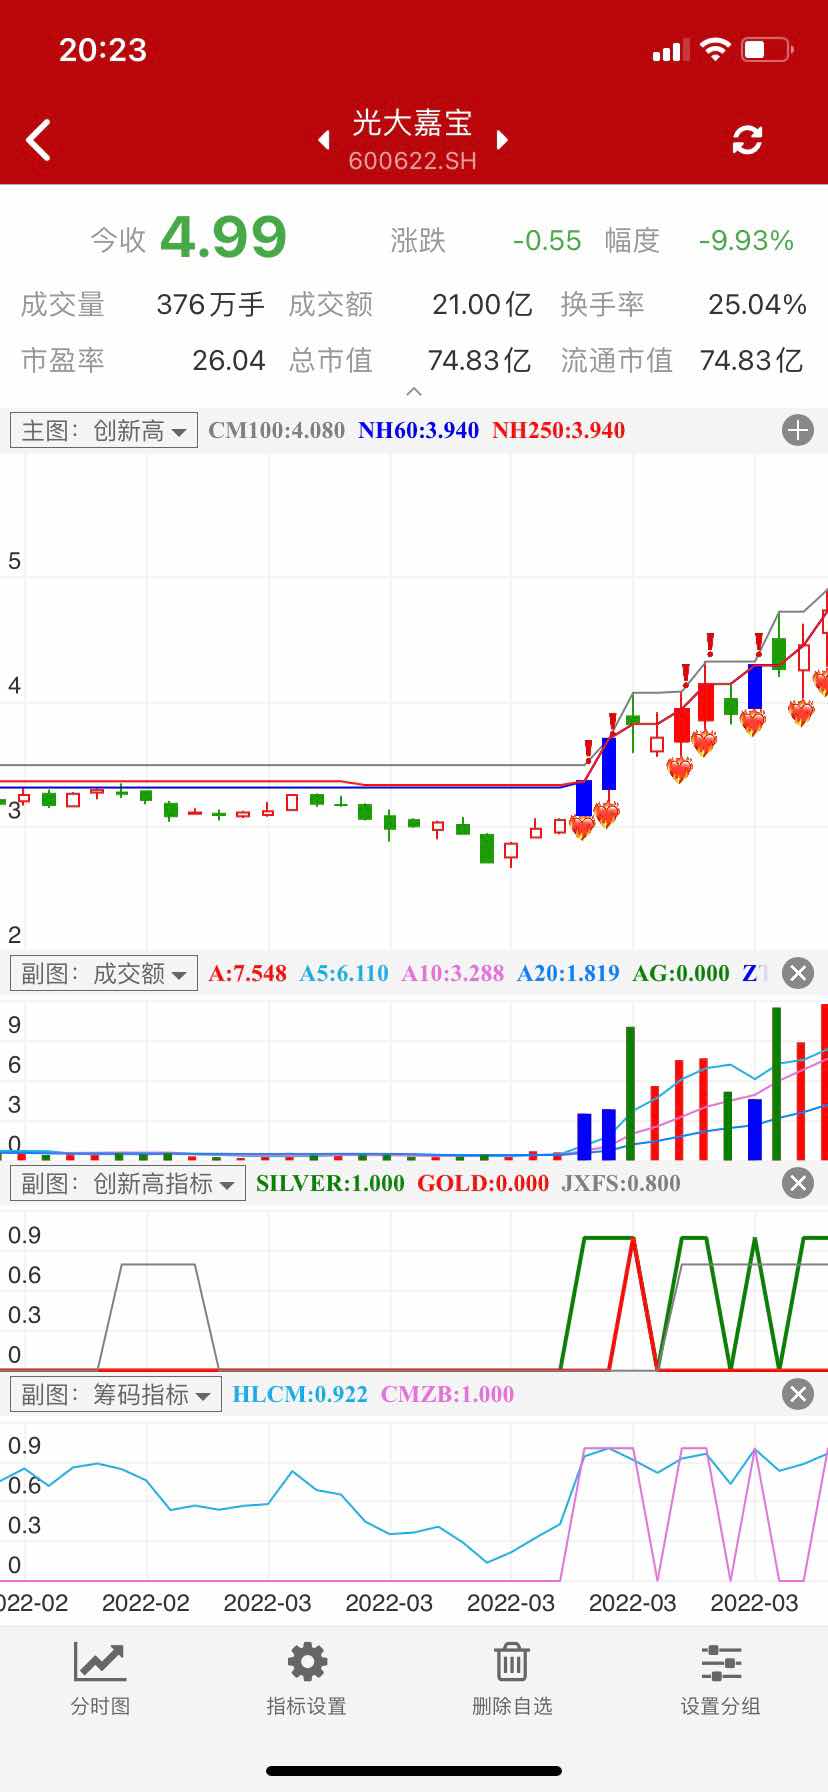Close the 筹码指标 sub-chart panel
The height and width of the screenshot is (1792, 828).
tap(797, 1394)
